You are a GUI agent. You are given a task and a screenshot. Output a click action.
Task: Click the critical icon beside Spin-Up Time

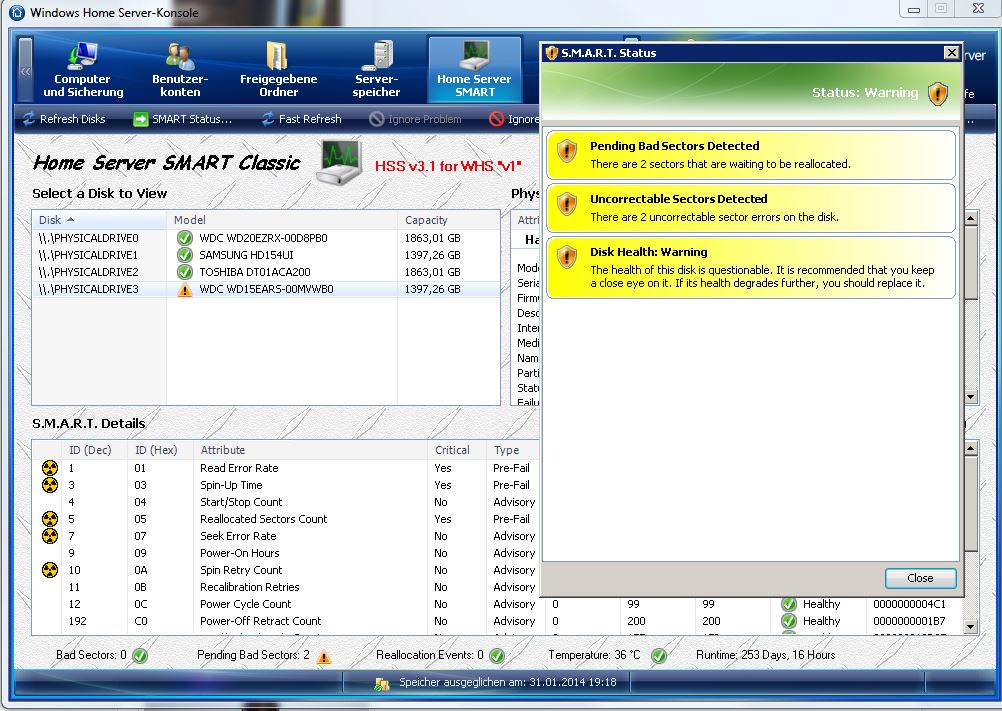point(50,485)
